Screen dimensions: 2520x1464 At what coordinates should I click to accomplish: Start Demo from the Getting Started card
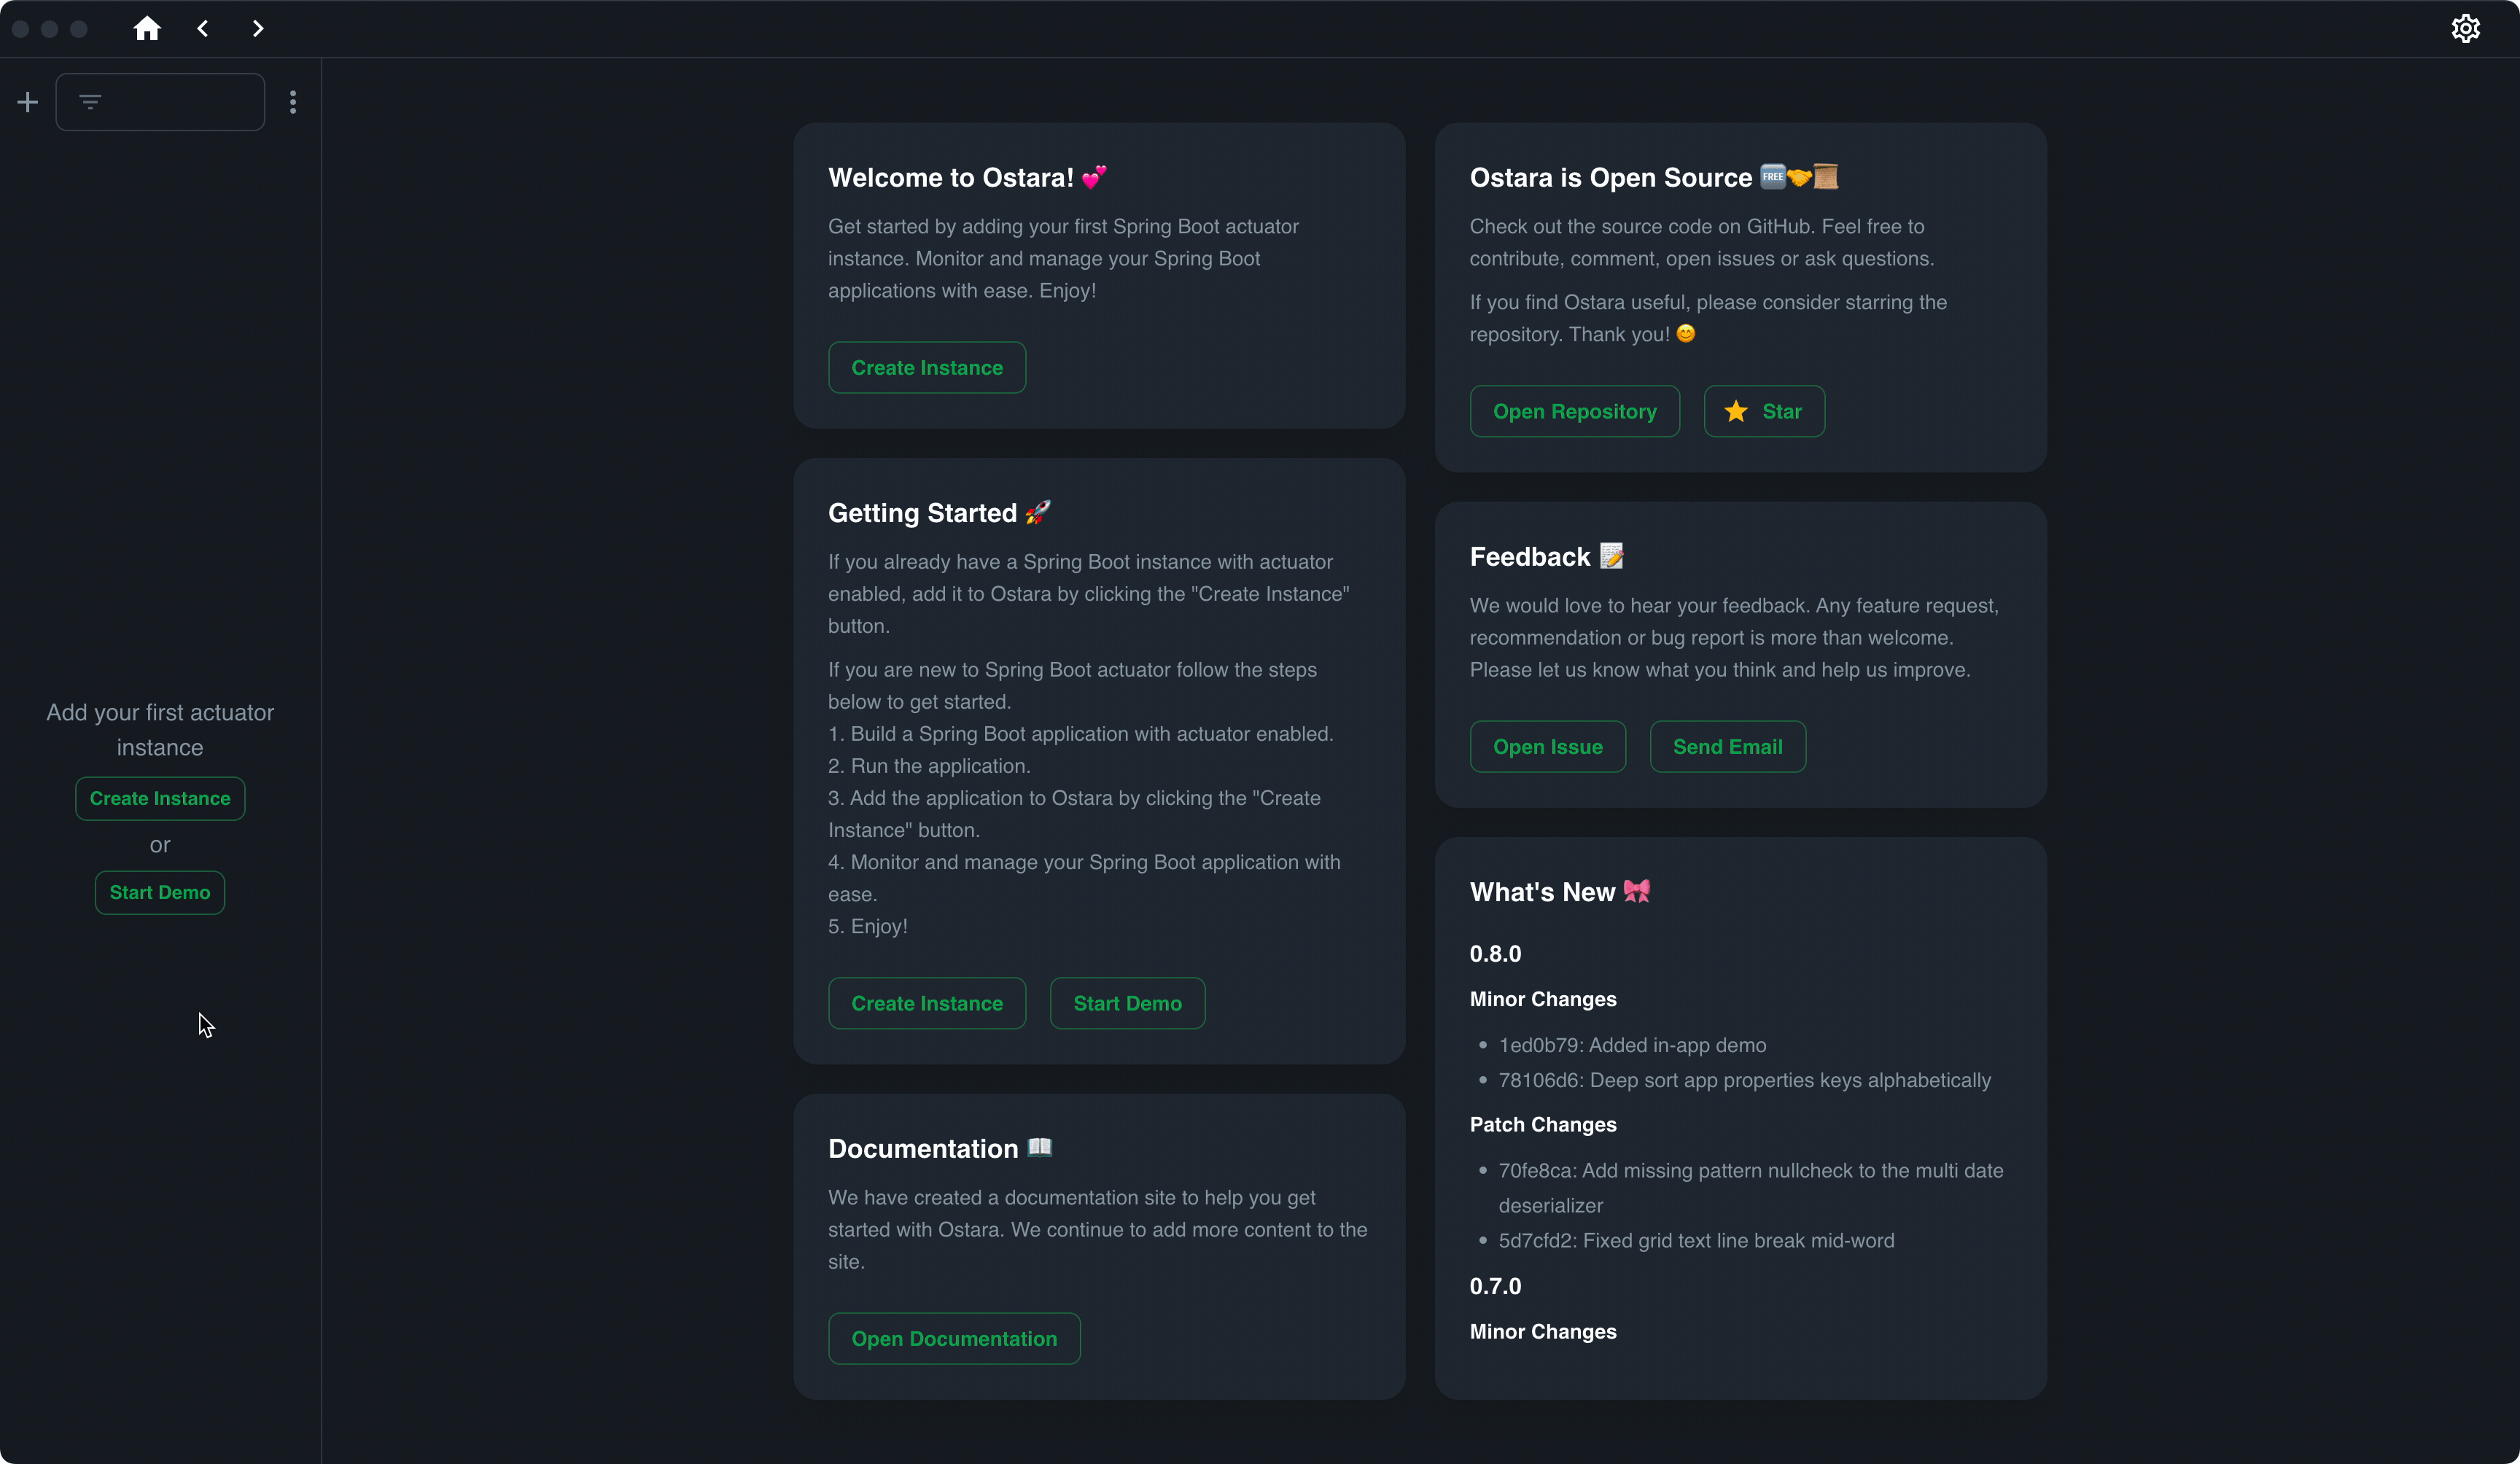coord(1127,1003)
